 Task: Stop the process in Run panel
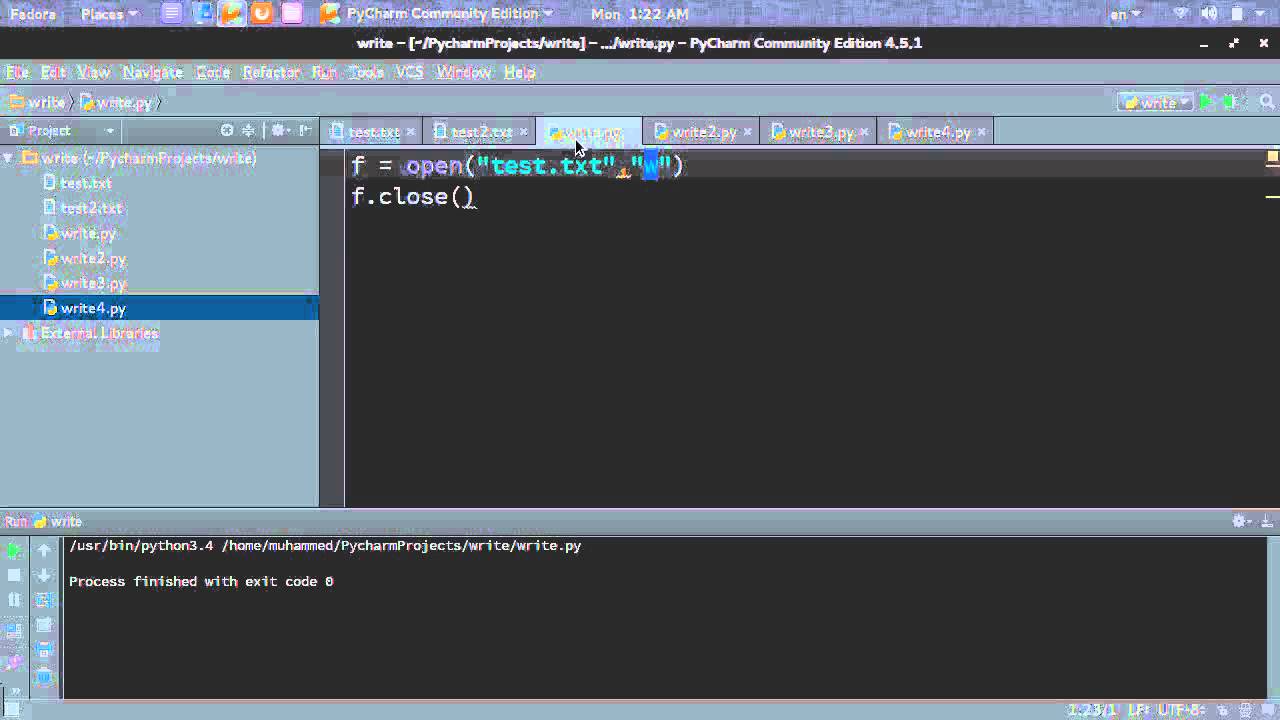pos(14,575)
